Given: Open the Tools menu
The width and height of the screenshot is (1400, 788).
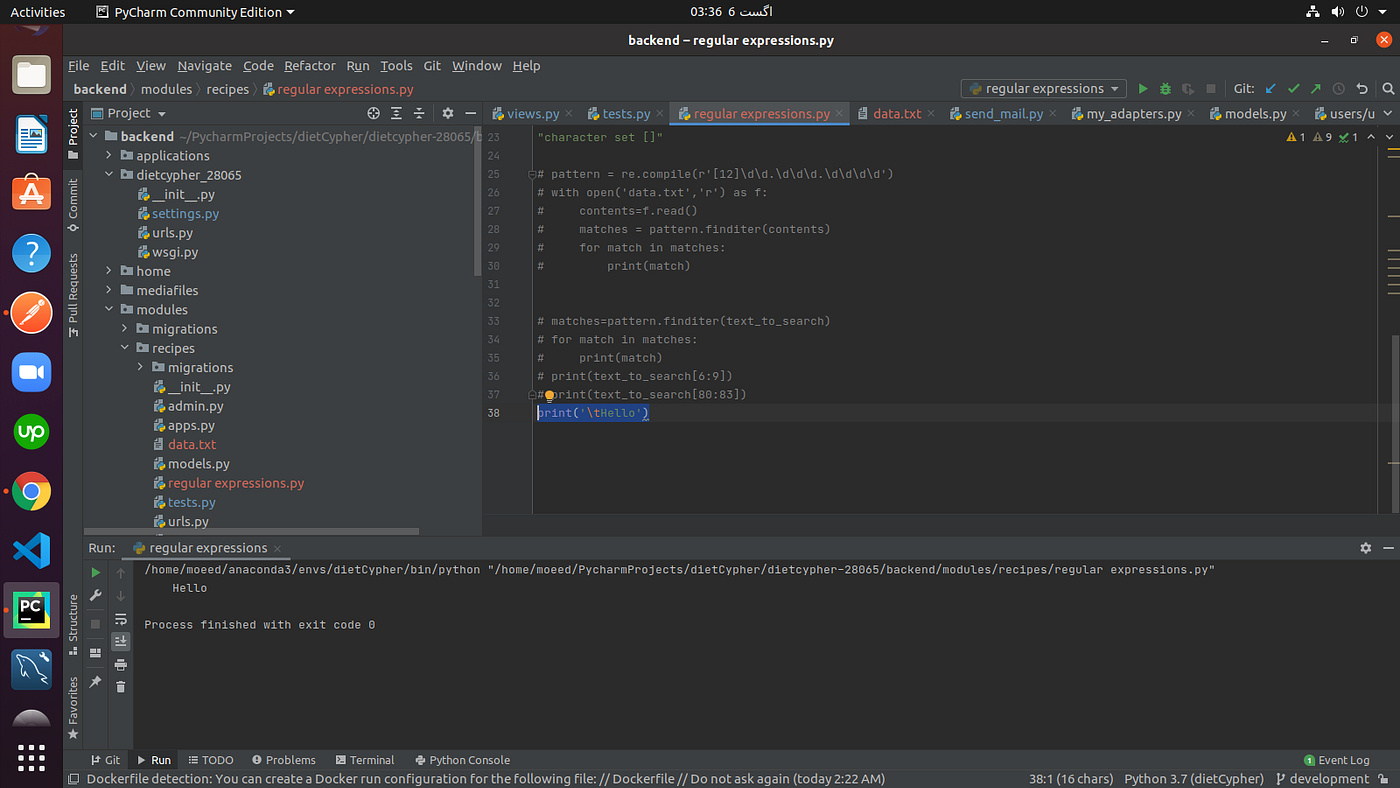Looking at the screenshot, I should tap(396, 66).
